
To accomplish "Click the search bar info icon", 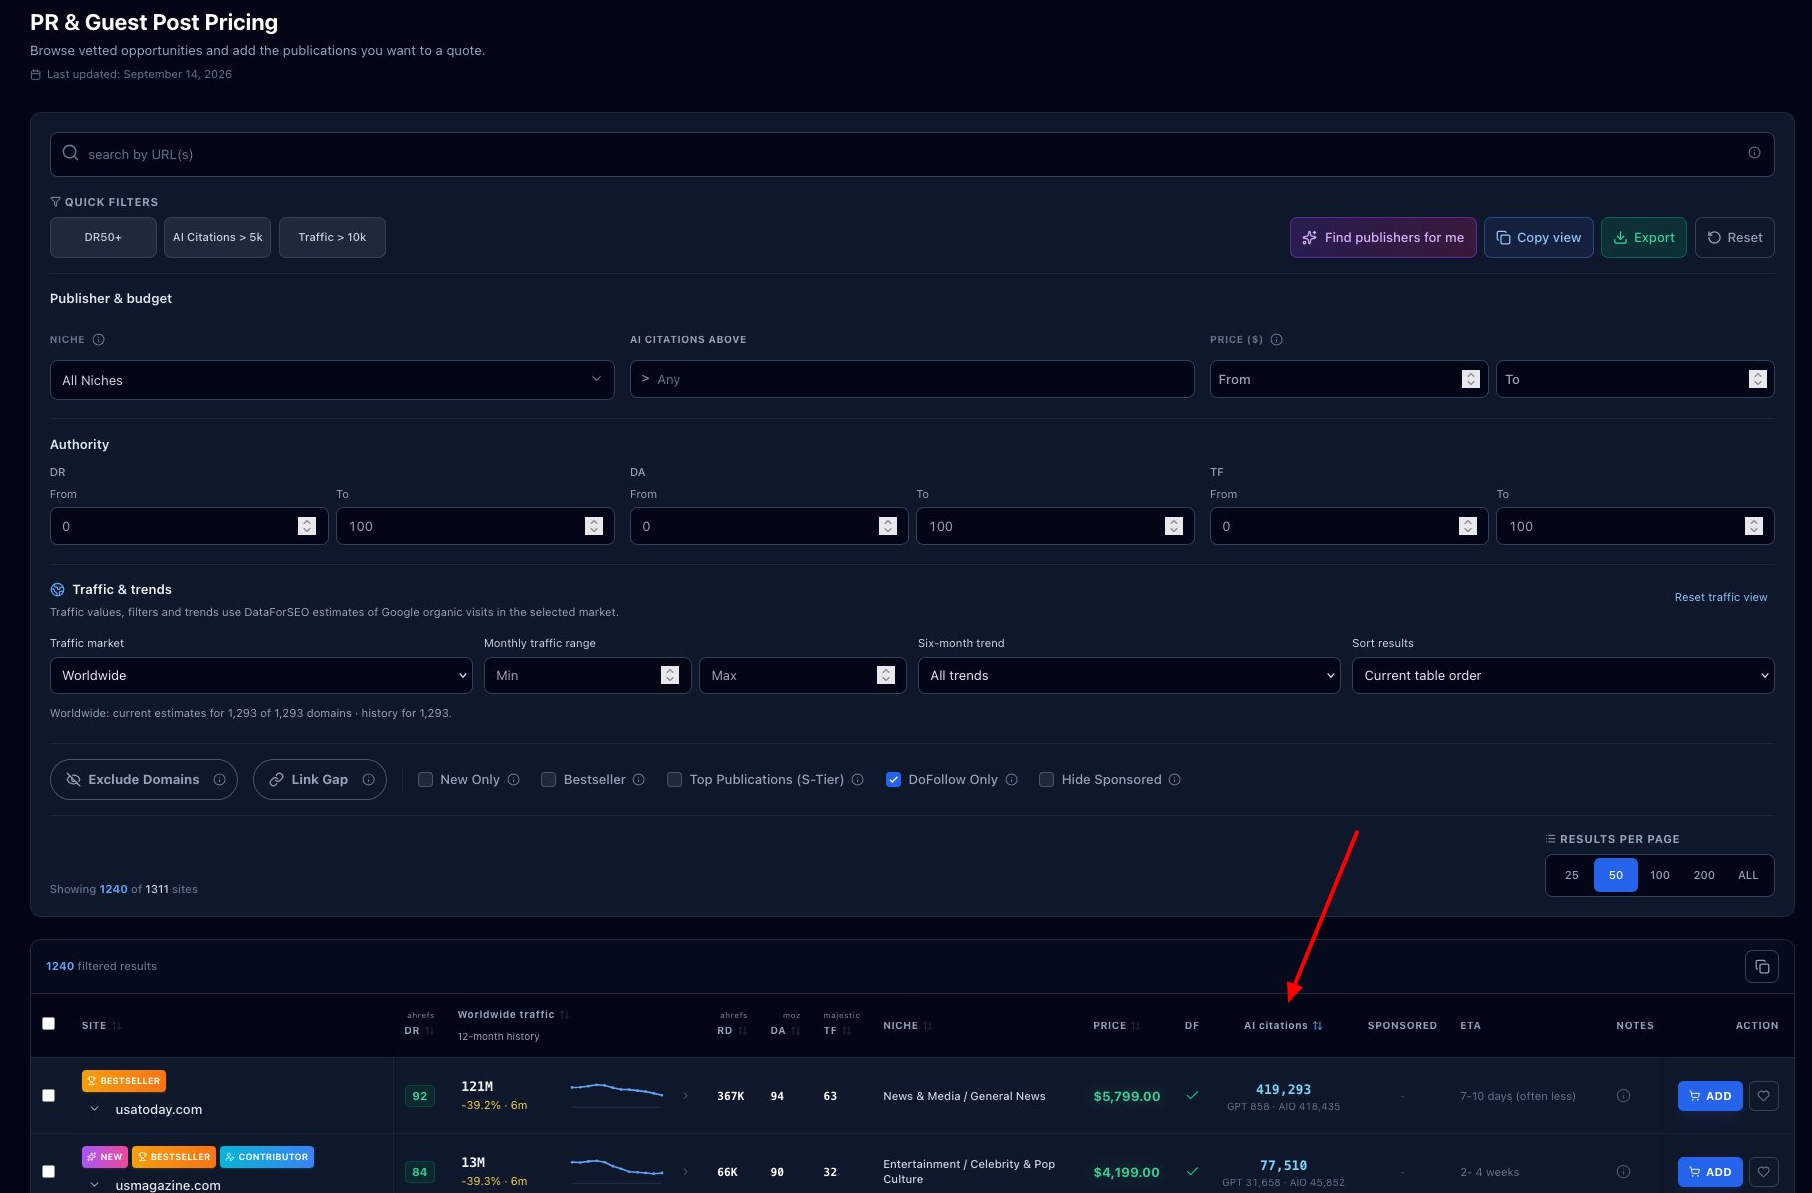I will 1754,153.
